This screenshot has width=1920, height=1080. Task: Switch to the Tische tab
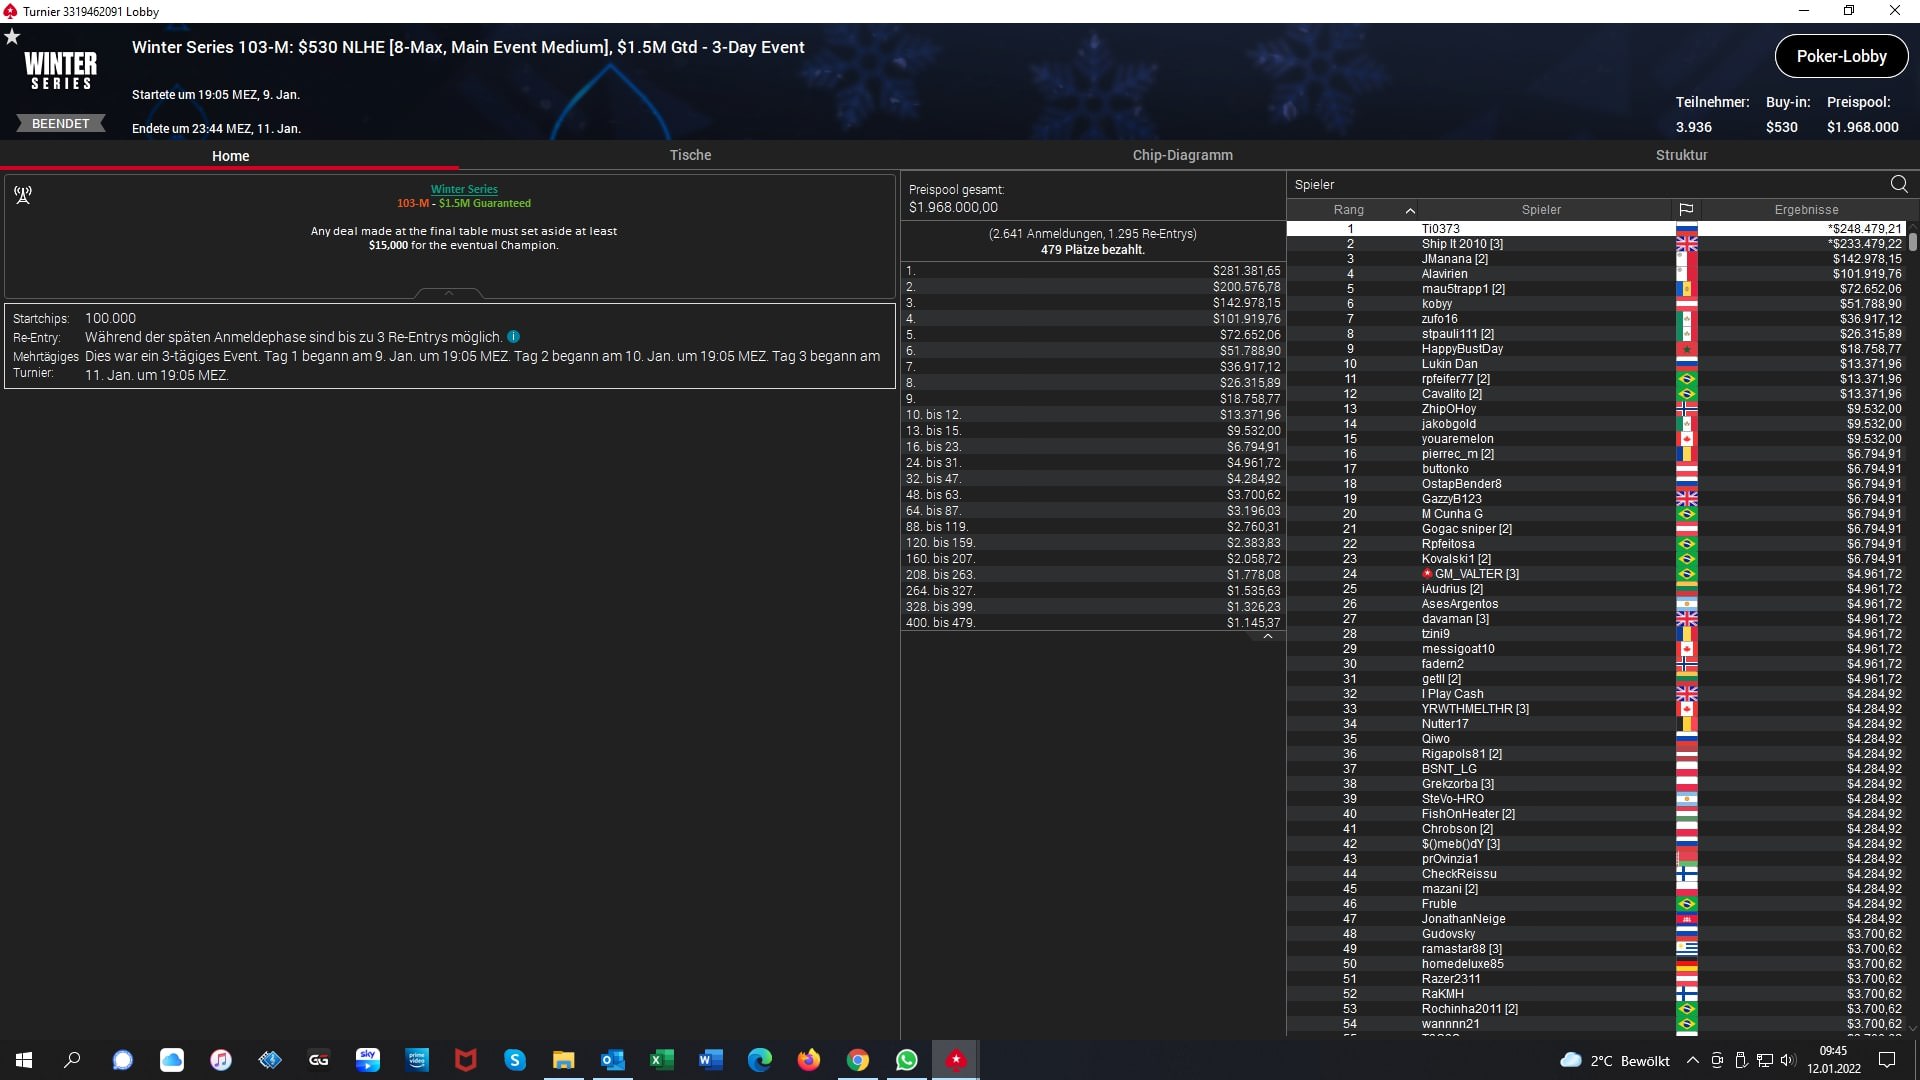click(690, 155)
